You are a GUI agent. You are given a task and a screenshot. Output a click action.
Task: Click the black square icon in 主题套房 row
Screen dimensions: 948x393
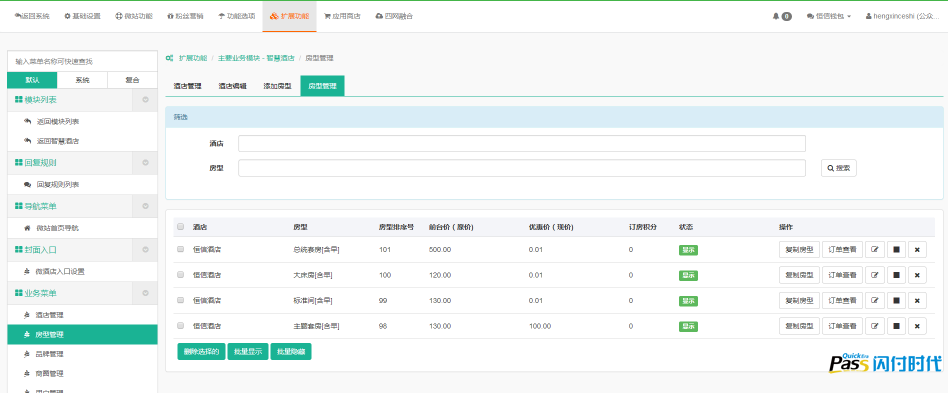point(896,326)
